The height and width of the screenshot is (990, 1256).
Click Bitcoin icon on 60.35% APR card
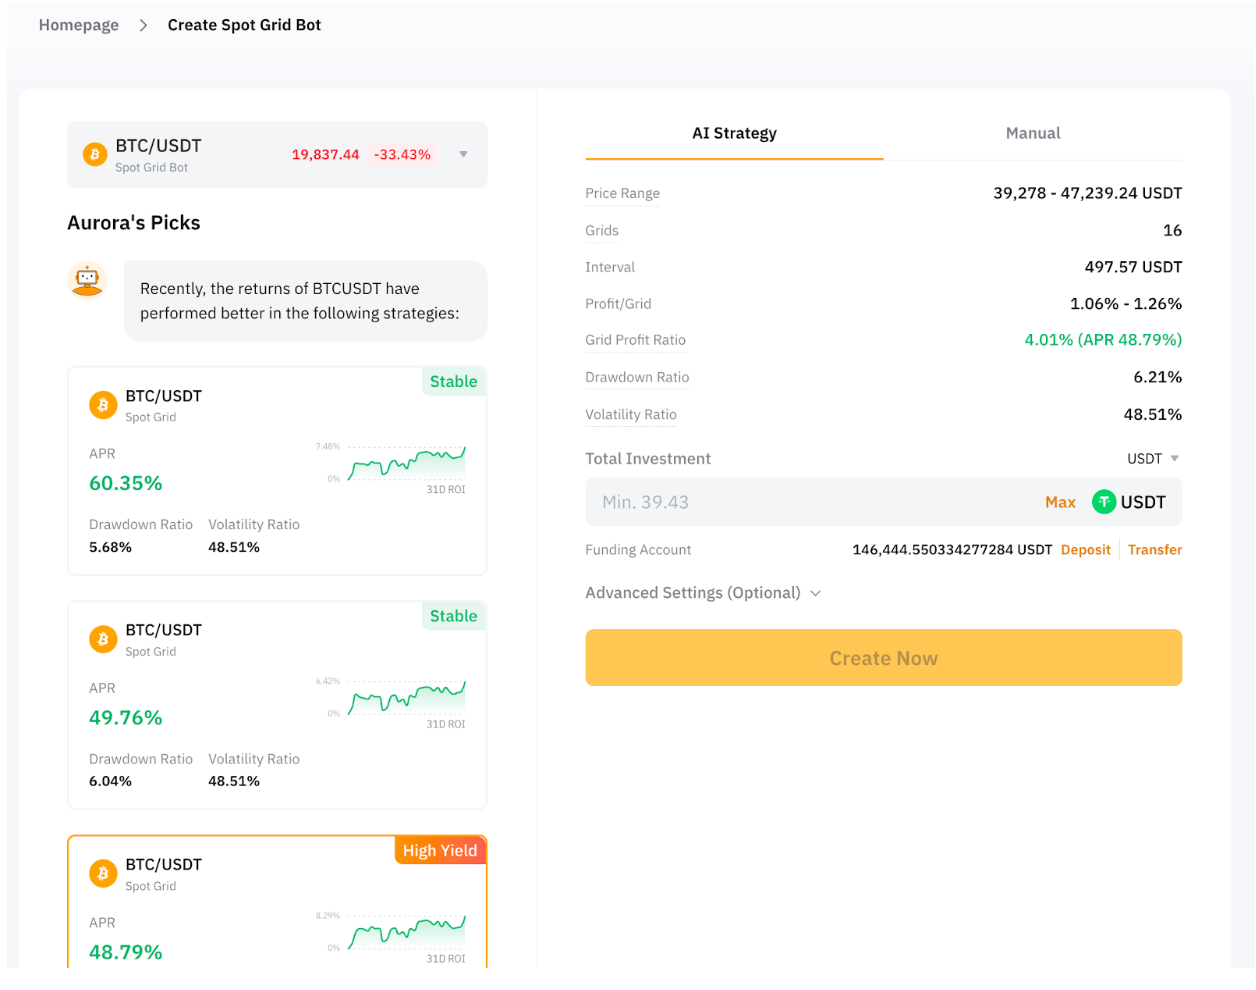[103, 405]
